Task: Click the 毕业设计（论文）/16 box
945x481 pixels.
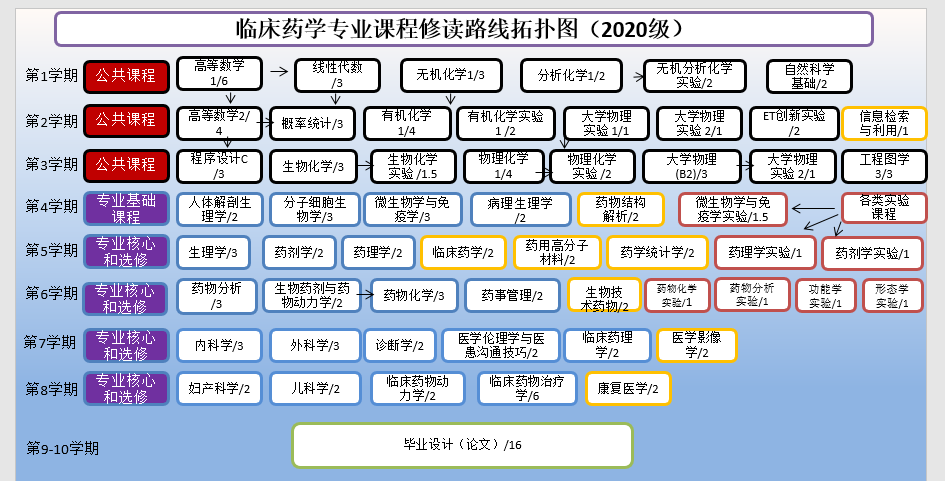Action: 462,445
